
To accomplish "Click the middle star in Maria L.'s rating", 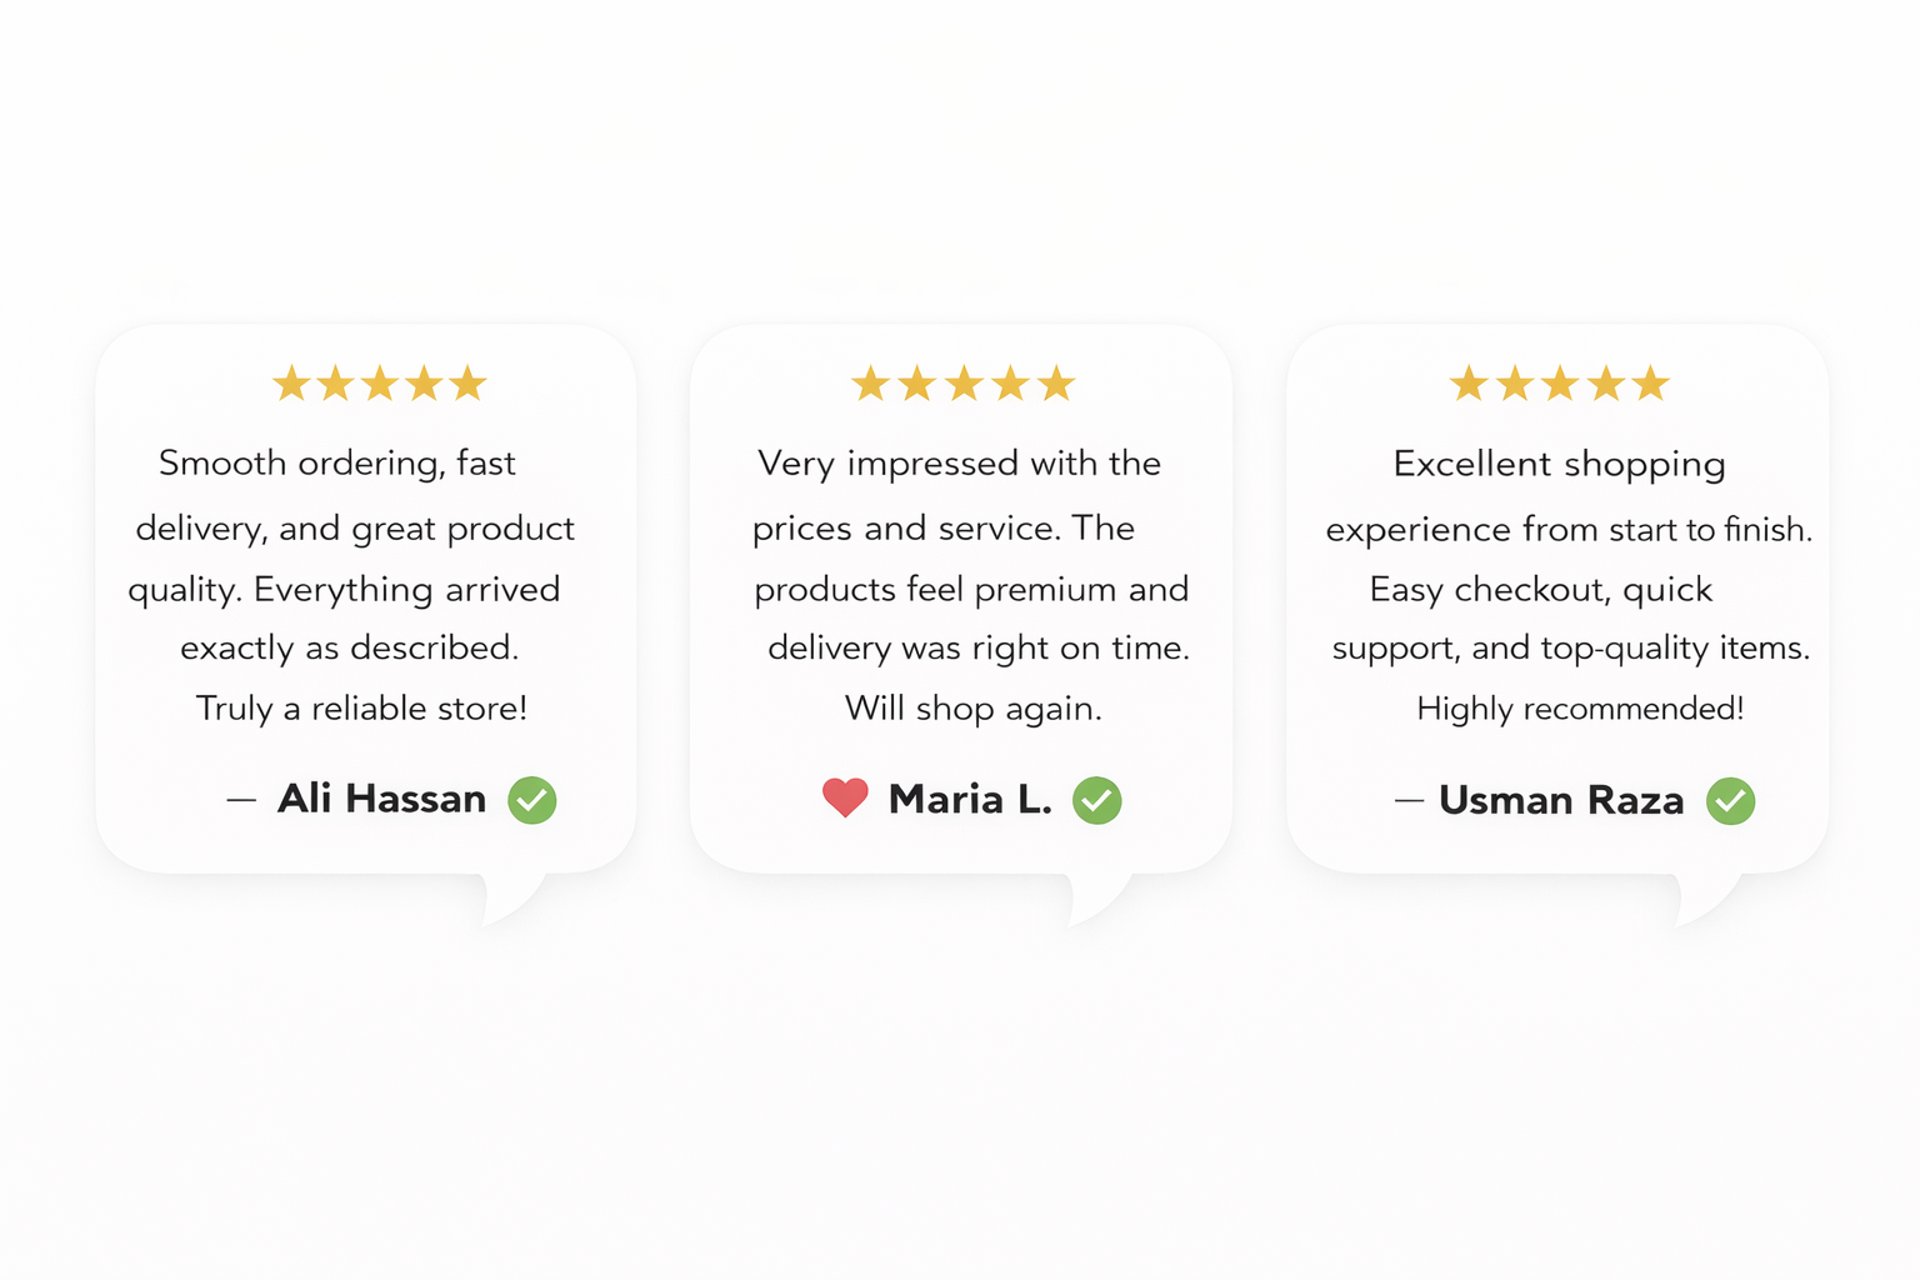I will click(964, 383).
